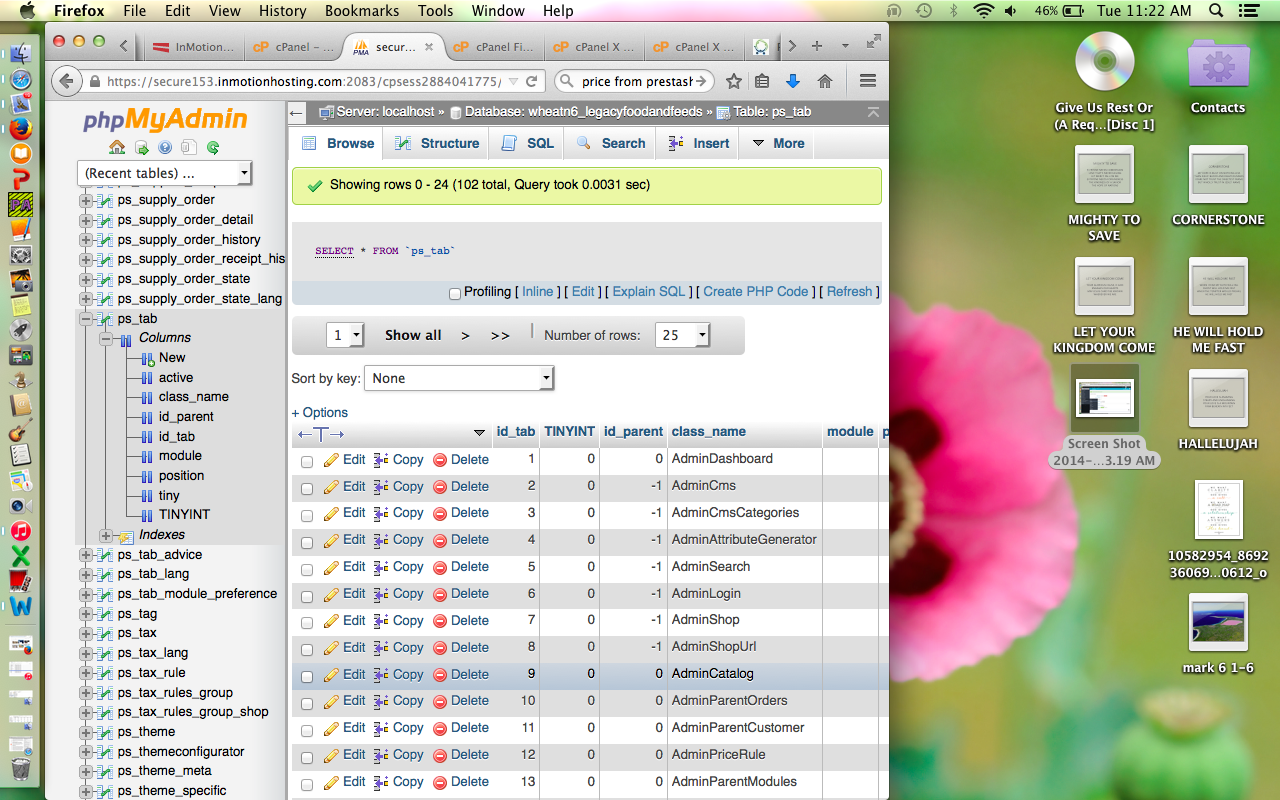
Task: Click the phpMyAdmin Home icon
Action: click(x=117, y=148)
